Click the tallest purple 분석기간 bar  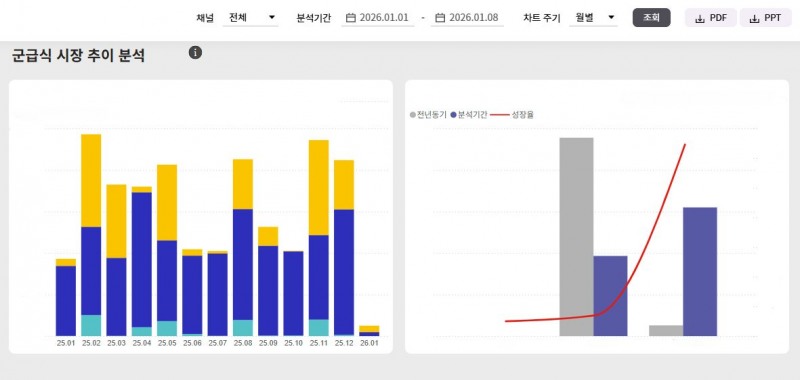tap(700, 271)
